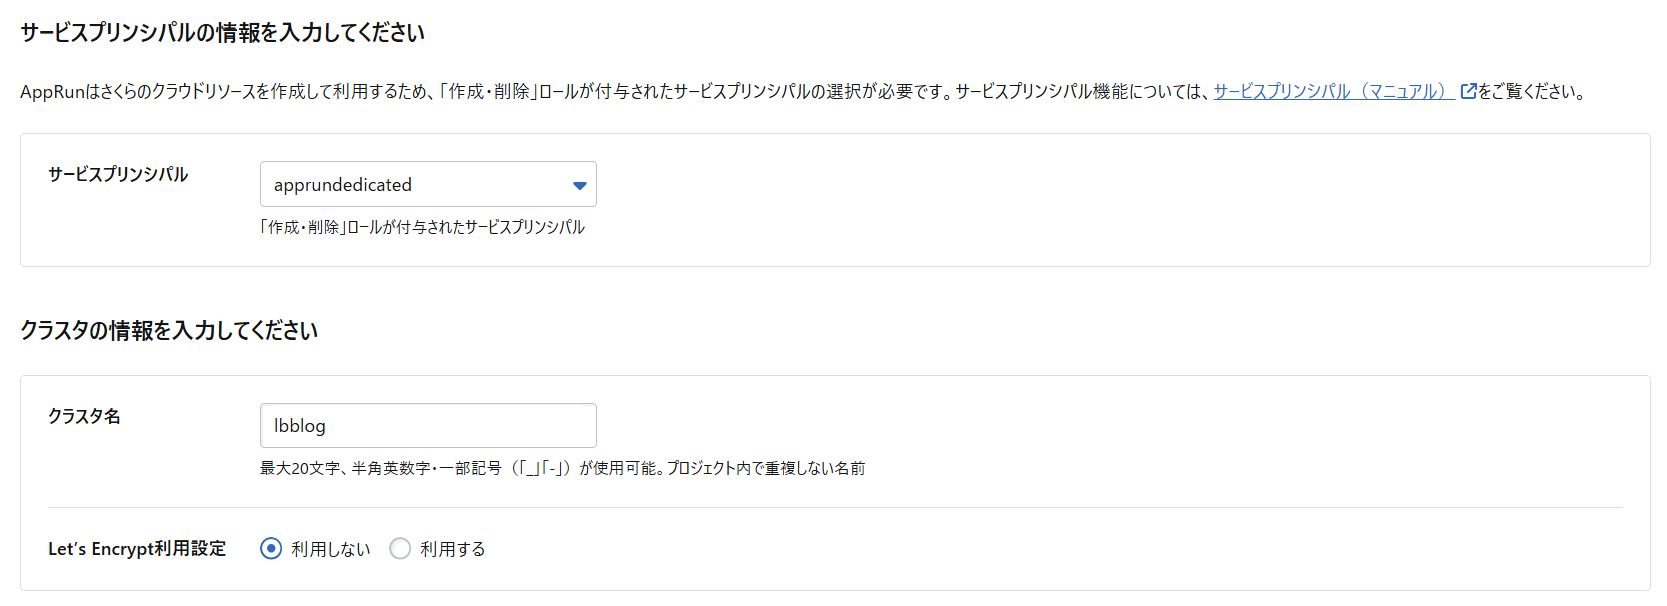Open the サービスプリンシパル（マニュアル） link
This screenshot has width=1667, height=606.
1331,92
